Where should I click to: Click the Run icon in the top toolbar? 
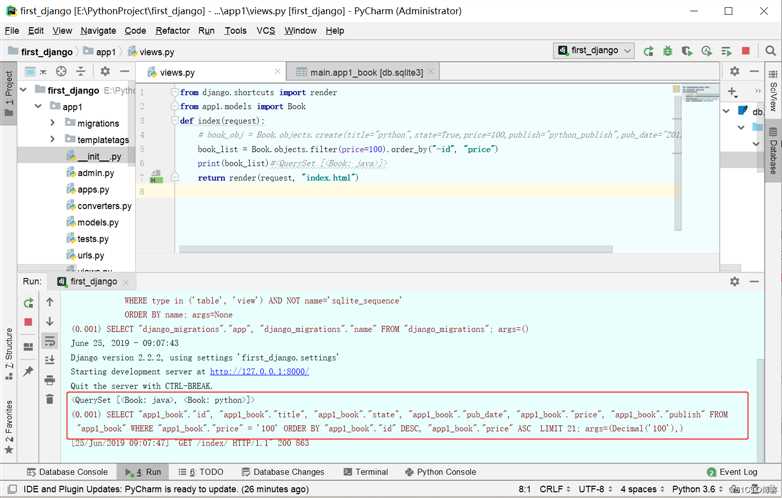648,51
